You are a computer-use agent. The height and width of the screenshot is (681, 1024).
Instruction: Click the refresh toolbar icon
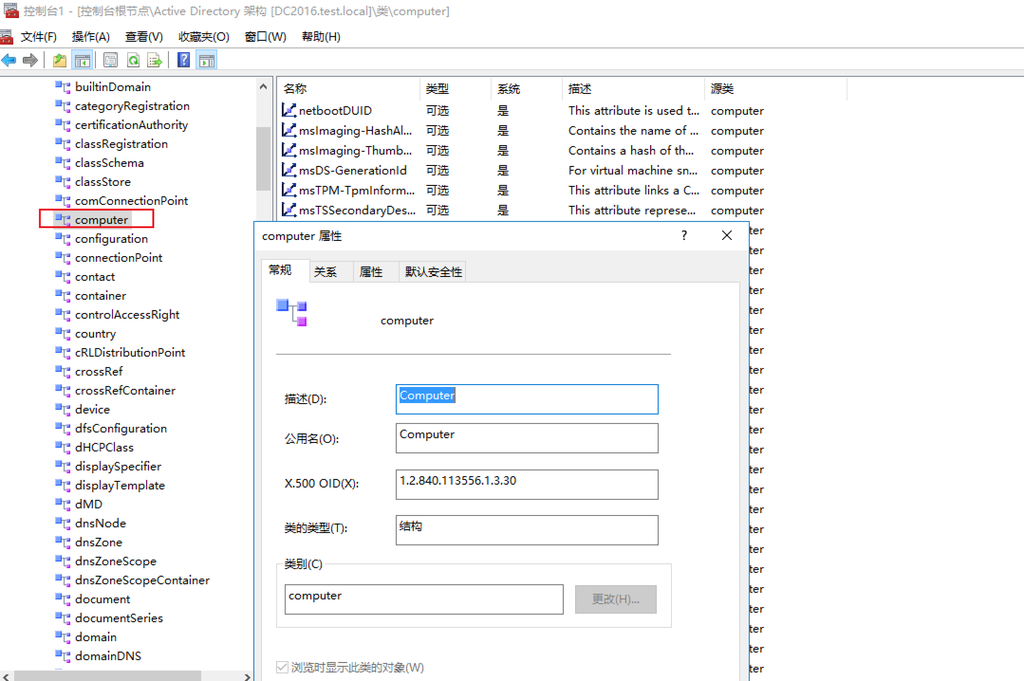pyautogui.click(x=133, y=60)
